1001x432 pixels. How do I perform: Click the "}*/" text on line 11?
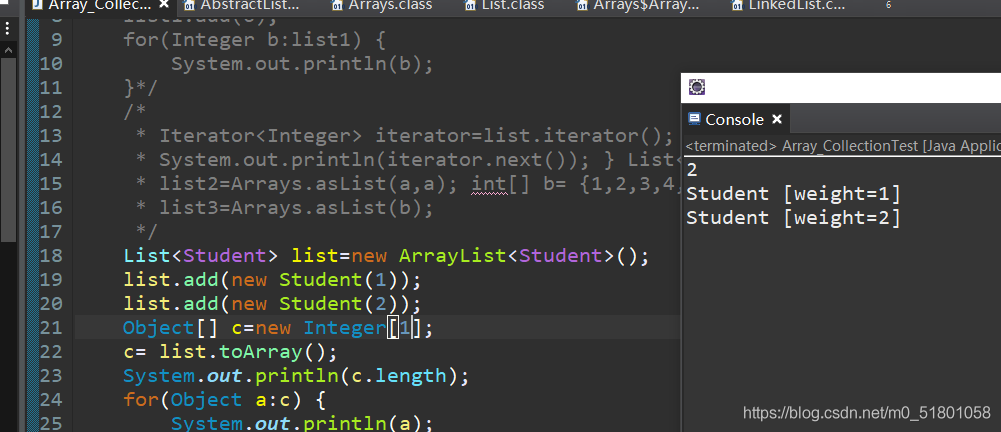pos(141,87)
